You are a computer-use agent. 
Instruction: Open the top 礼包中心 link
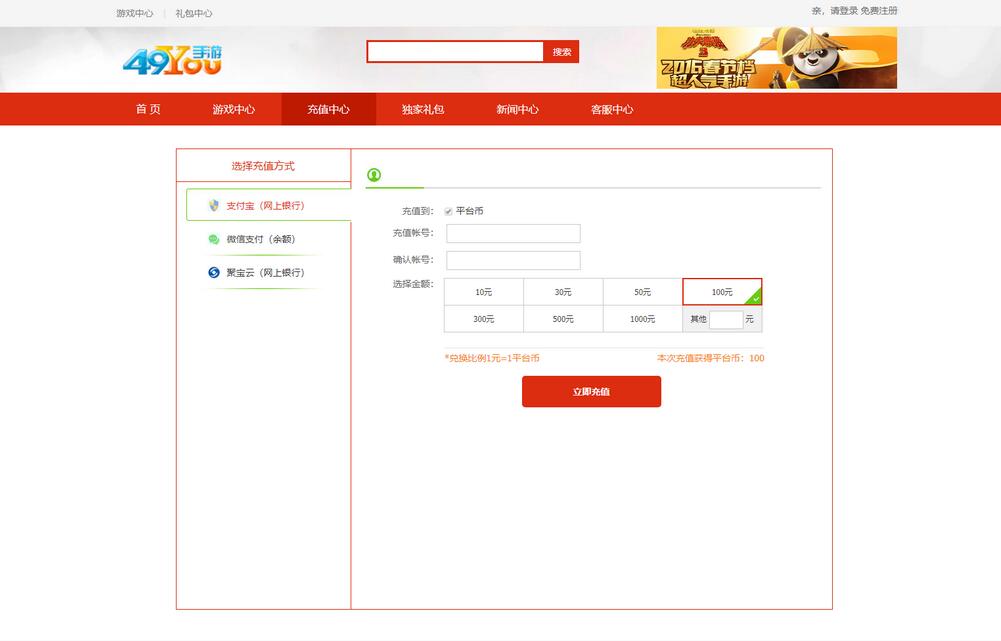[194, 13]
